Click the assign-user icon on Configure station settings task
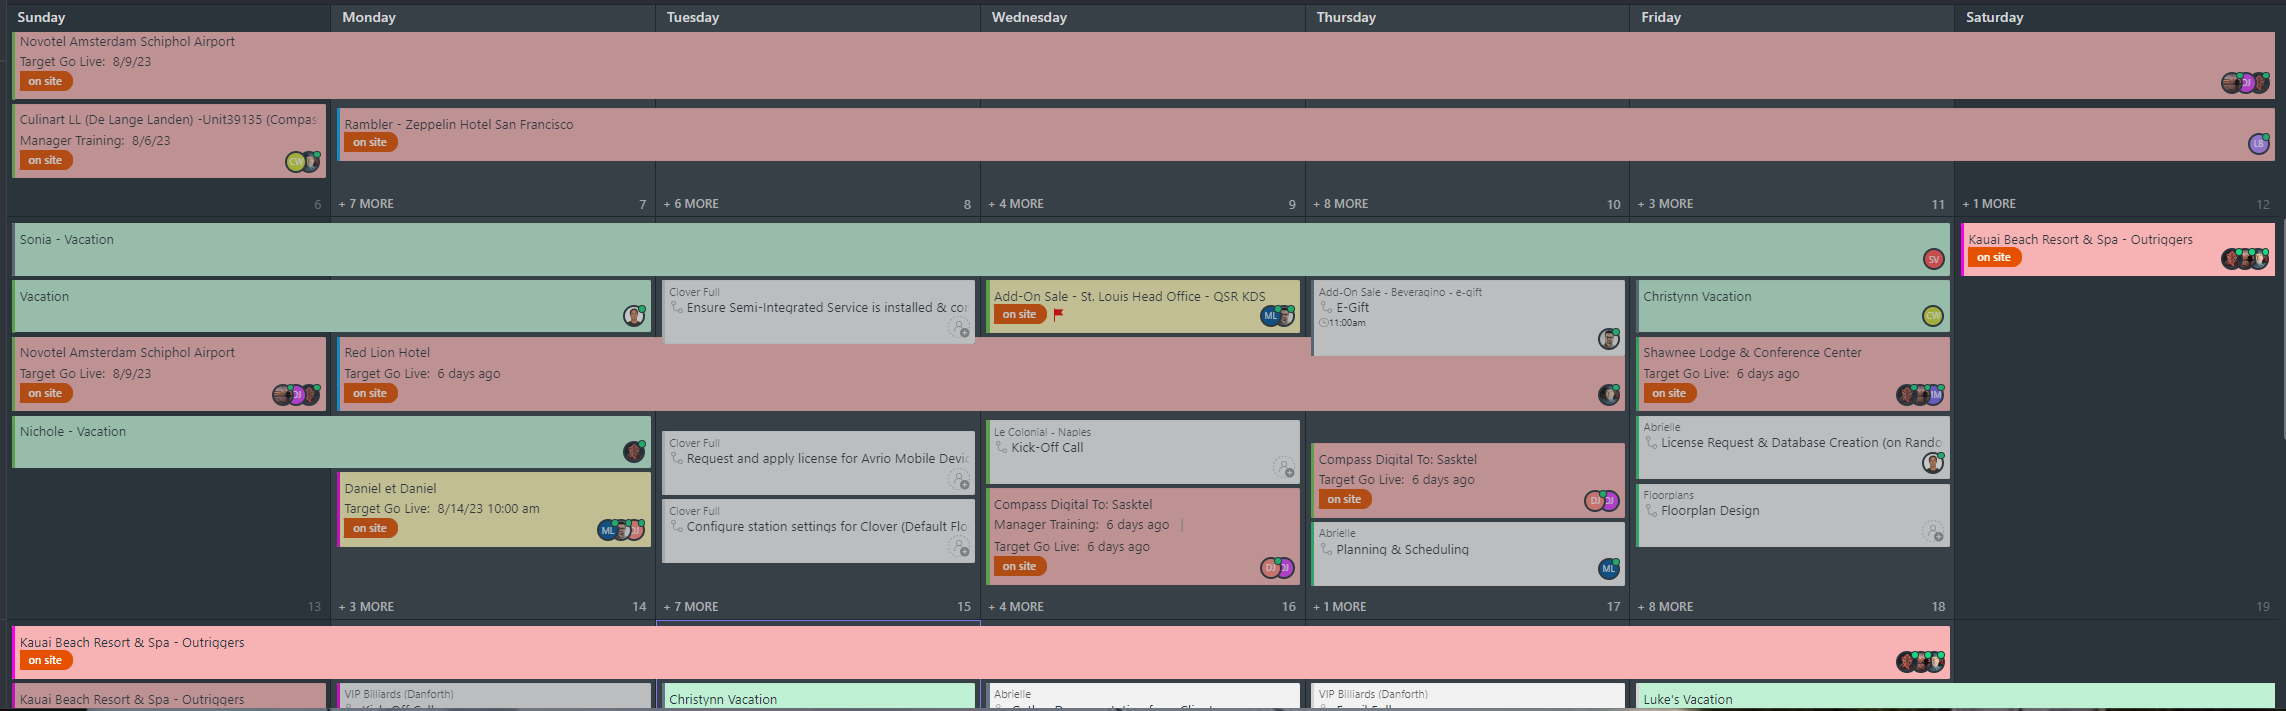The width and height of the screenshot is (2286, 711). (959, 547)
